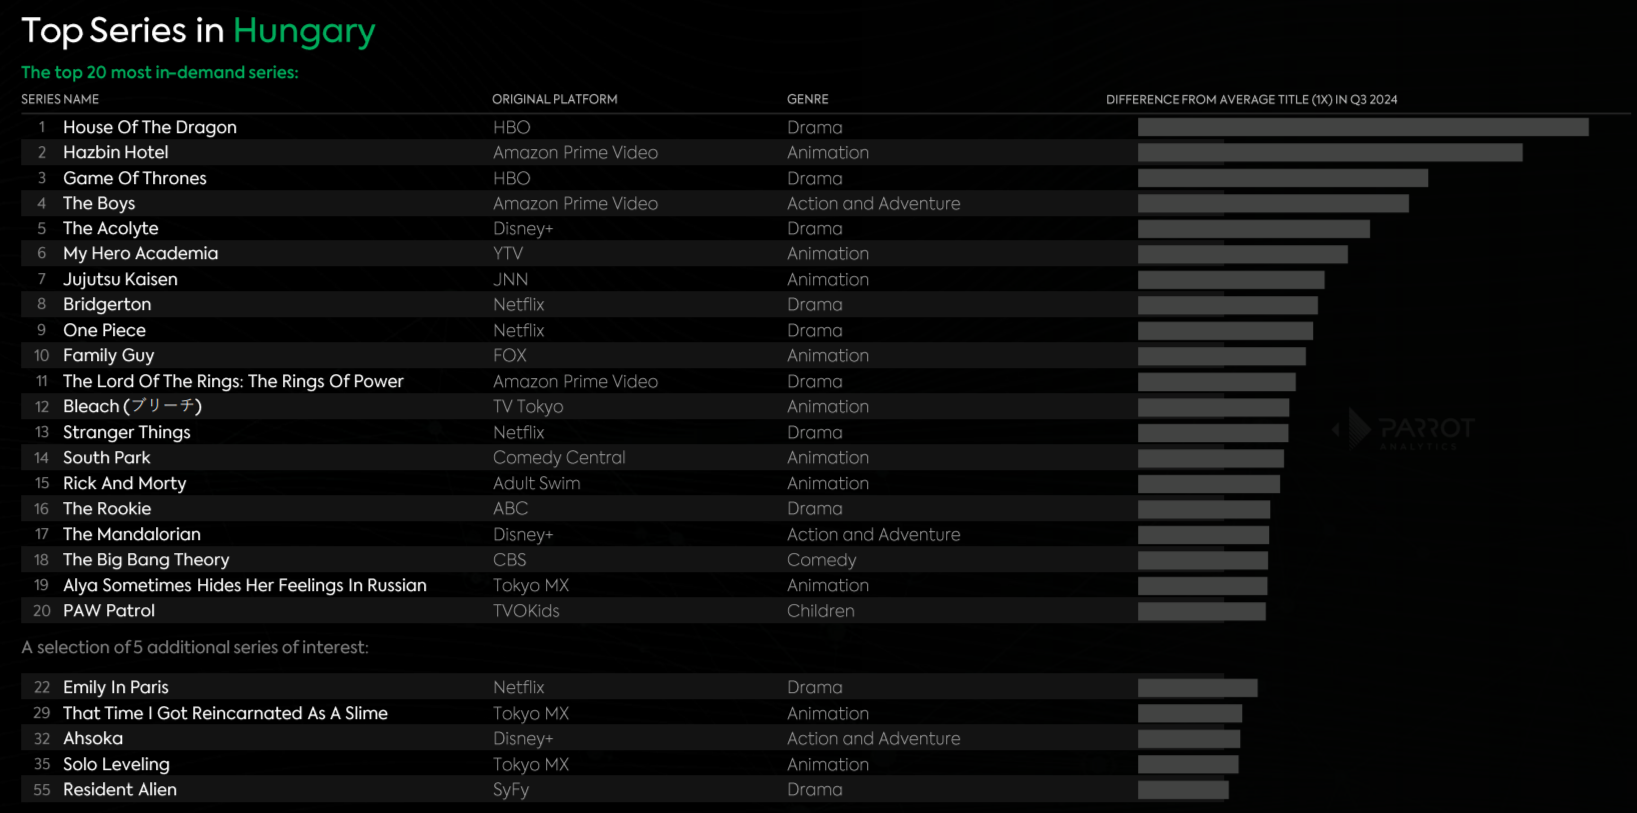Screen dimensions: 1637x813
Task: Click the 'Comedy' genre in Big Bang Theory row
Action: [822, 560]
